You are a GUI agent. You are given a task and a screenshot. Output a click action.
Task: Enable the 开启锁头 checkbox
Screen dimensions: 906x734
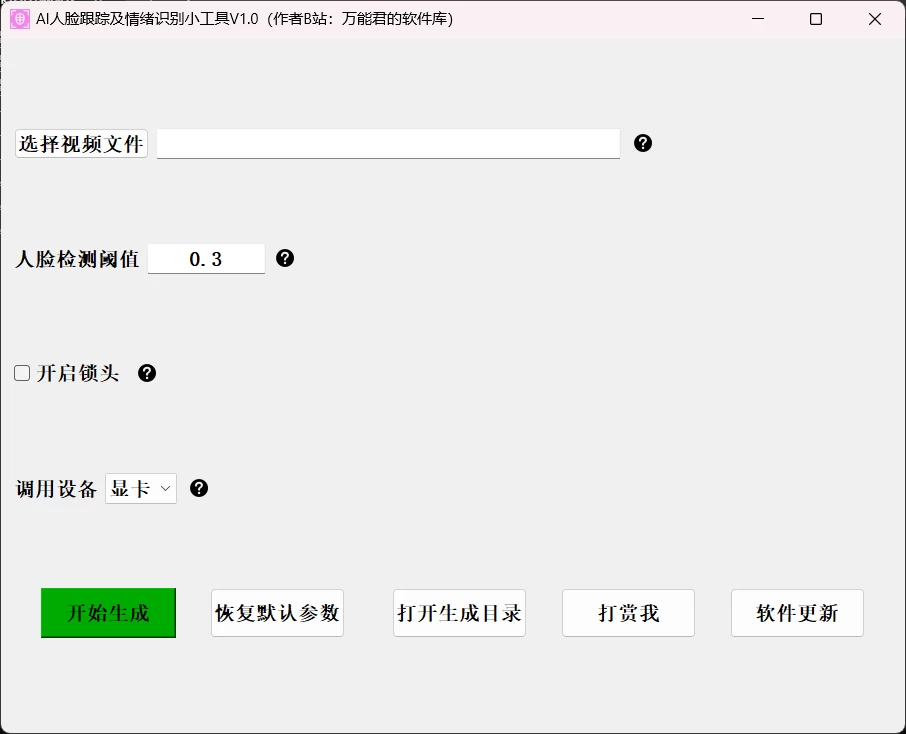[21, 372]
